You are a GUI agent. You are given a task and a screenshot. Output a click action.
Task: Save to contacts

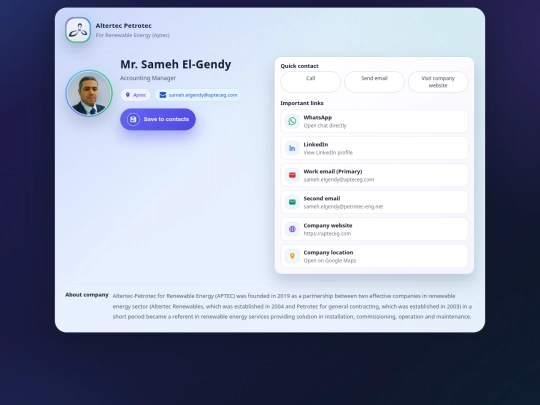(x=158, y=119)
